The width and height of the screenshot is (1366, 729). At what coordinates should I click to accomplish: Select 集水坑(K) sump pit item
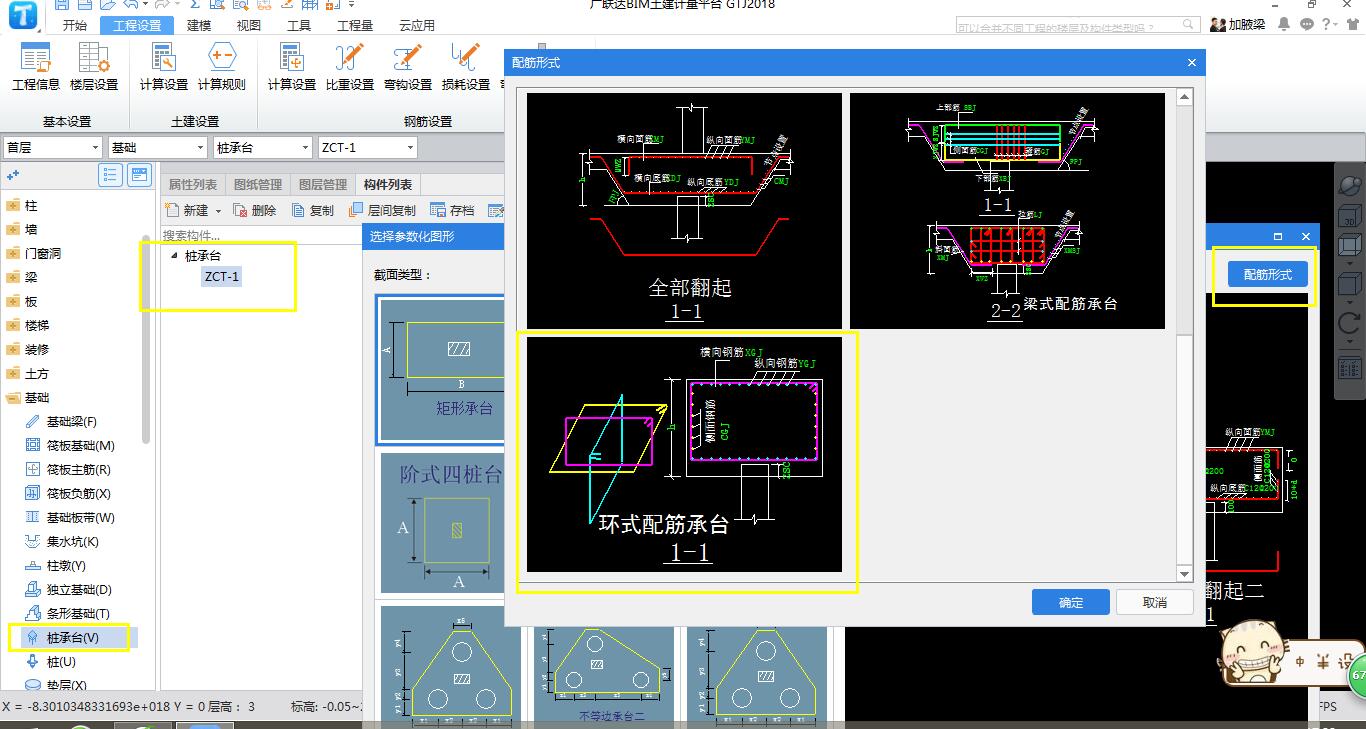[x=72, y=542]
